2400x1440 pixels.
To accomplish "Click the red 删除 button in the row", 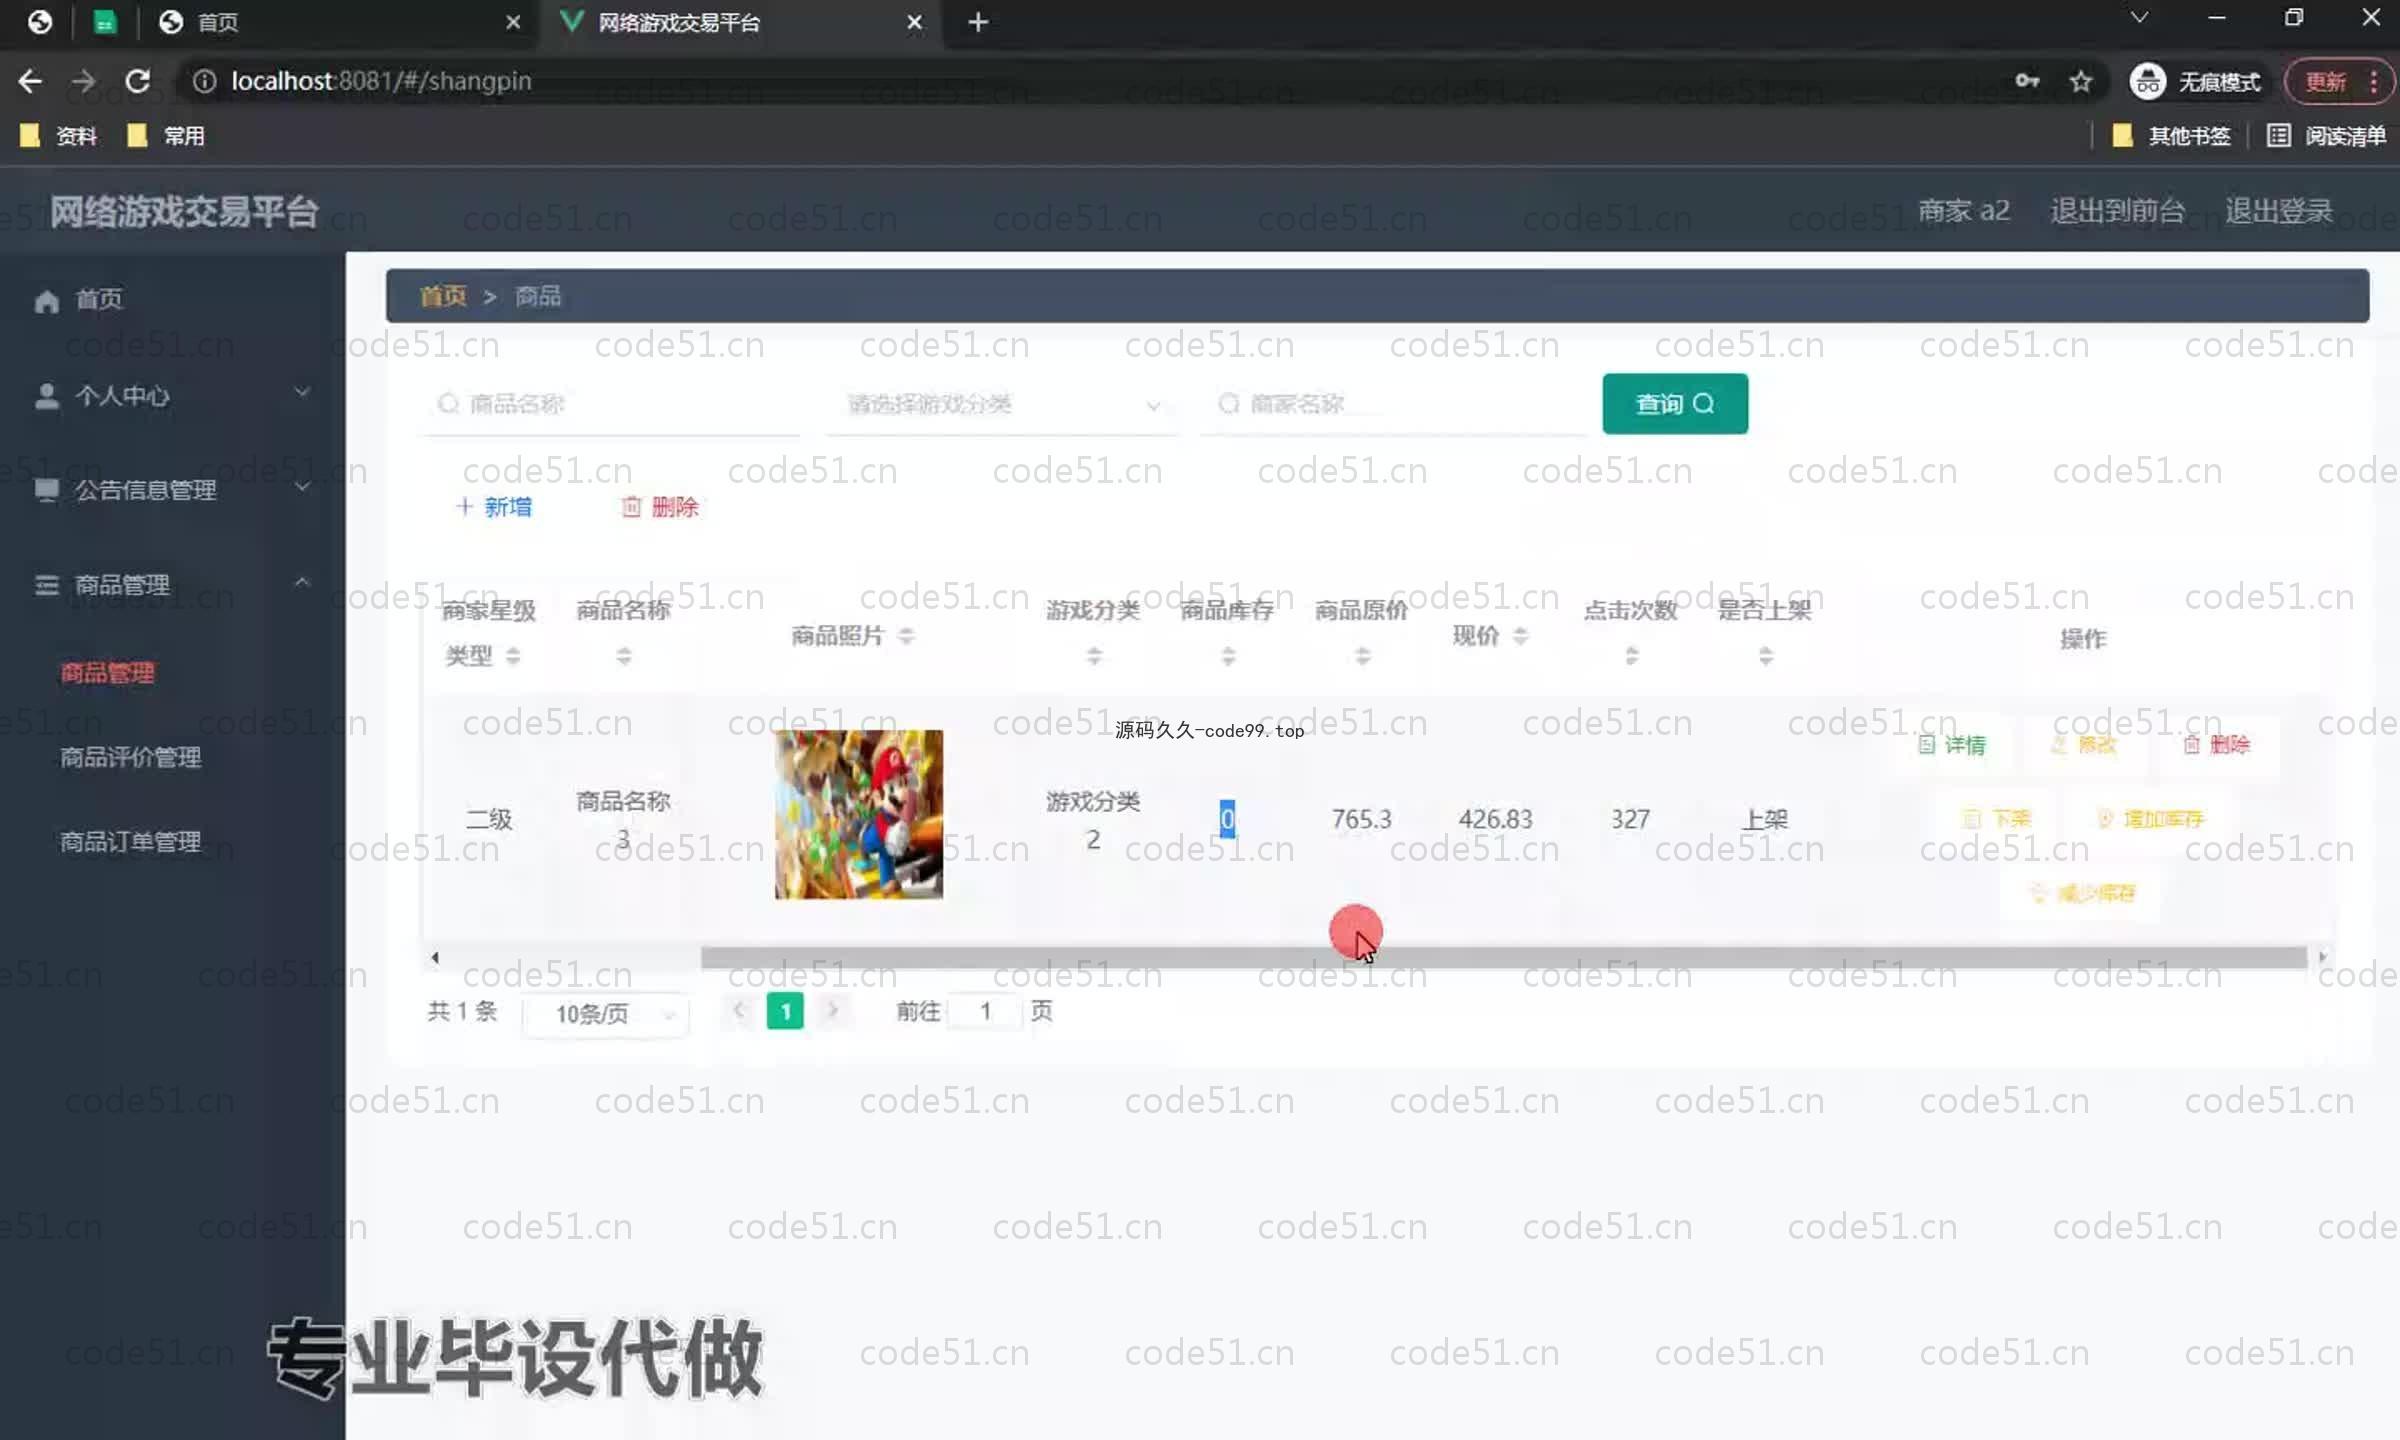I will click(x=2216, y=745).
